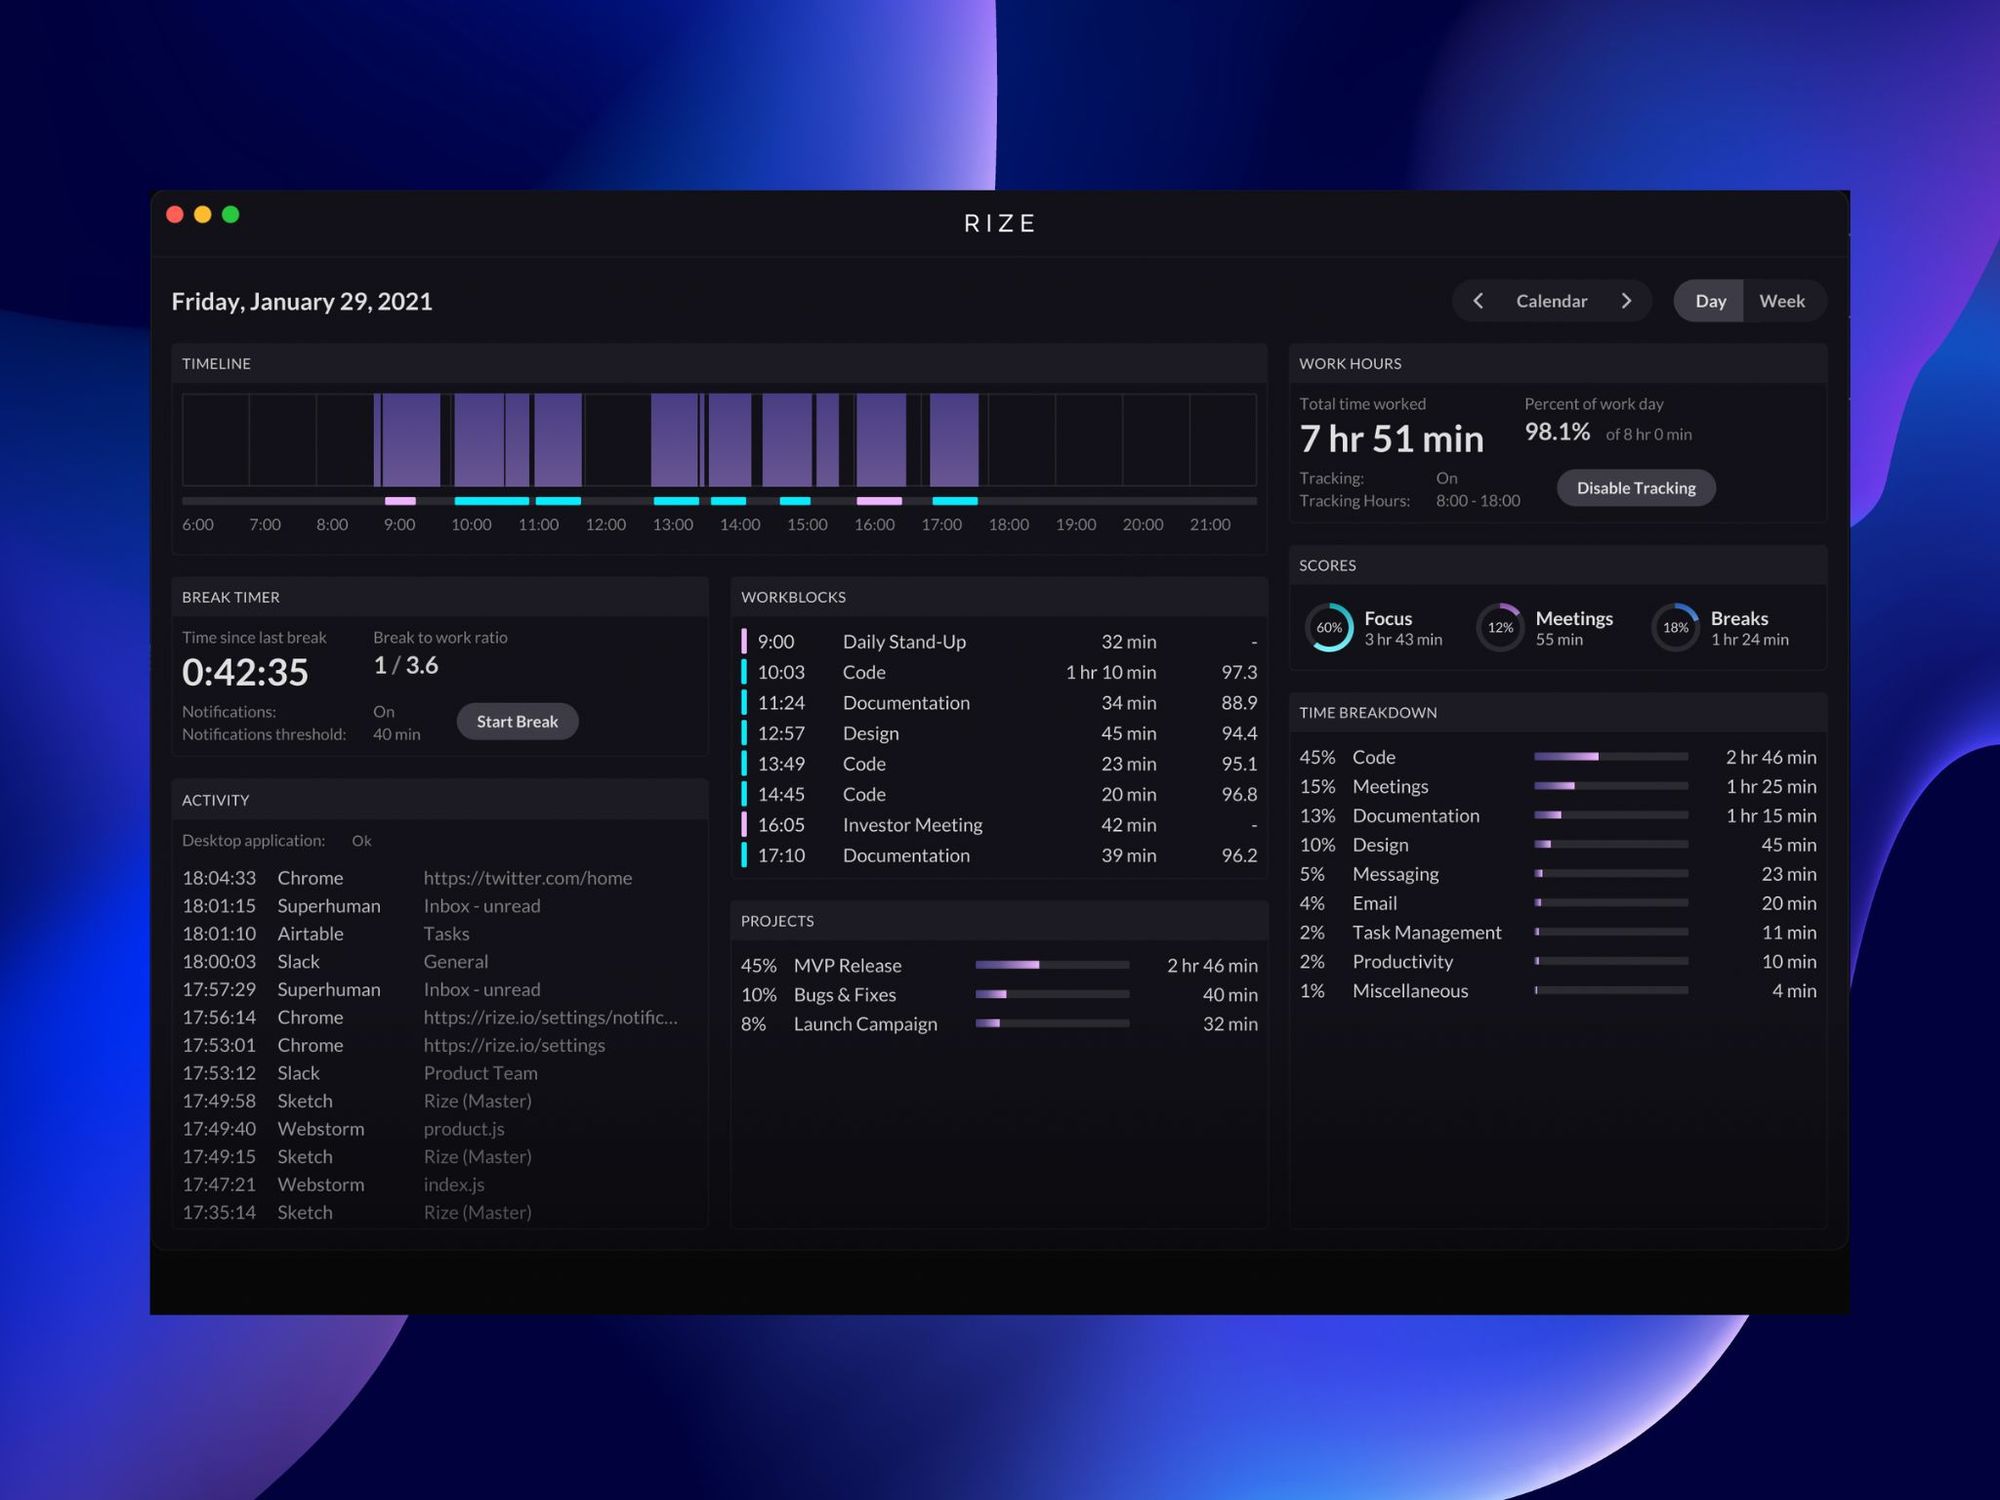Switch to Week view

pyautogui.click(x=1781, y=301)
